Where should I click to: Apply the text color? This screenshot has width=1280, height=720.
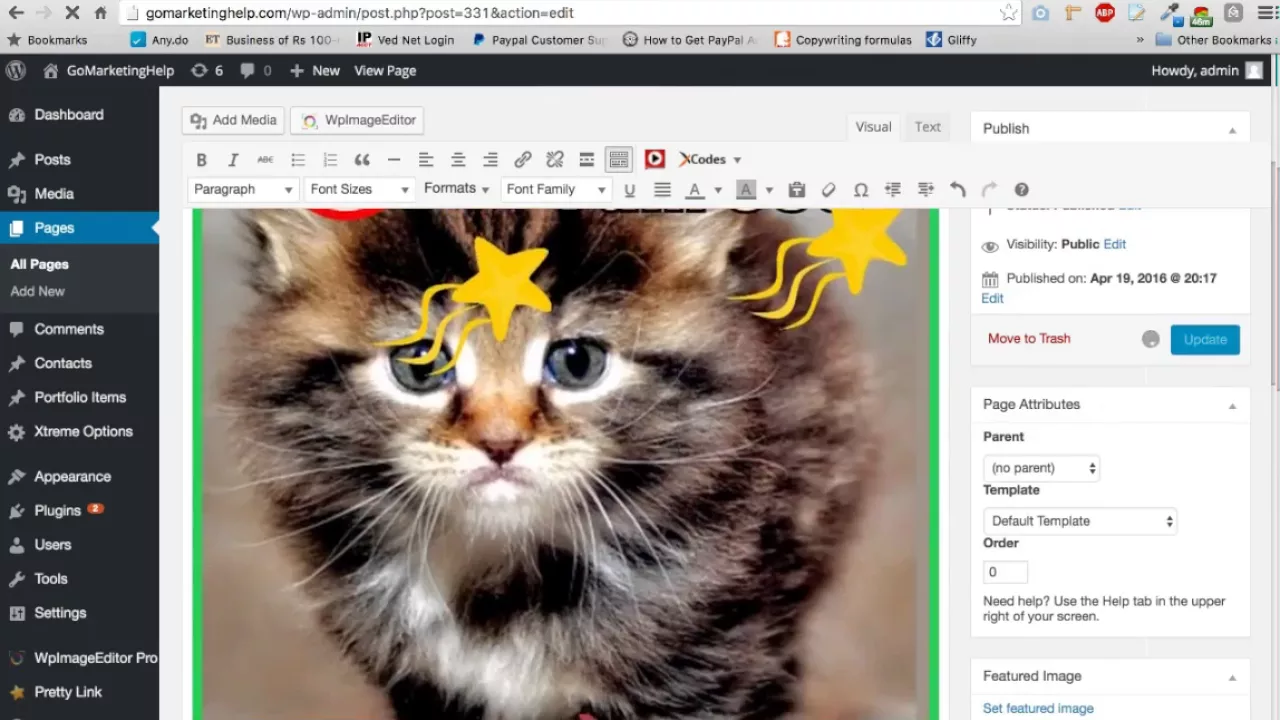click(695, 190)
